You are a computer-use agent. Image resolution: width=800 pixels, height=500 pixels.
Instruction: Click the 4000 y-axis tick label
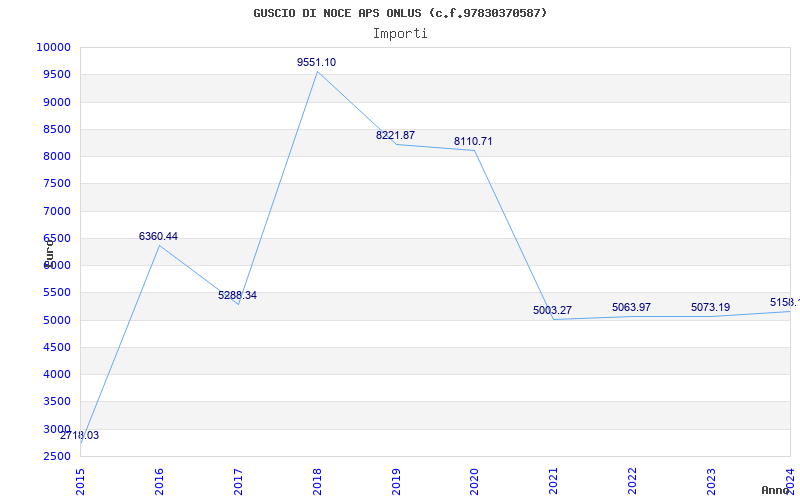pos(56,374)
